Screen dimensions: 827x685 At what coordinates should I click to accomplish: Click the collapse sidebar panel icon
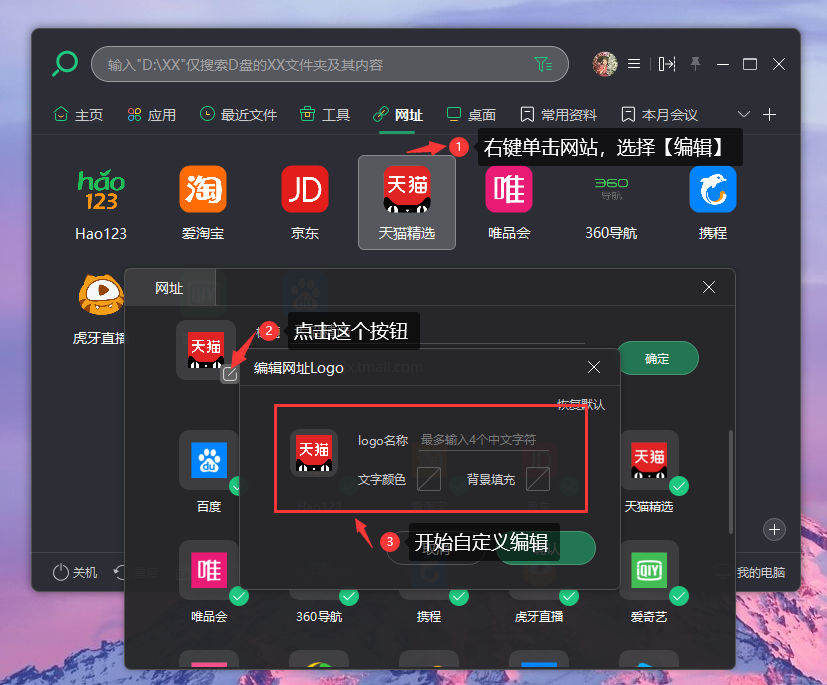click(667, 64)
